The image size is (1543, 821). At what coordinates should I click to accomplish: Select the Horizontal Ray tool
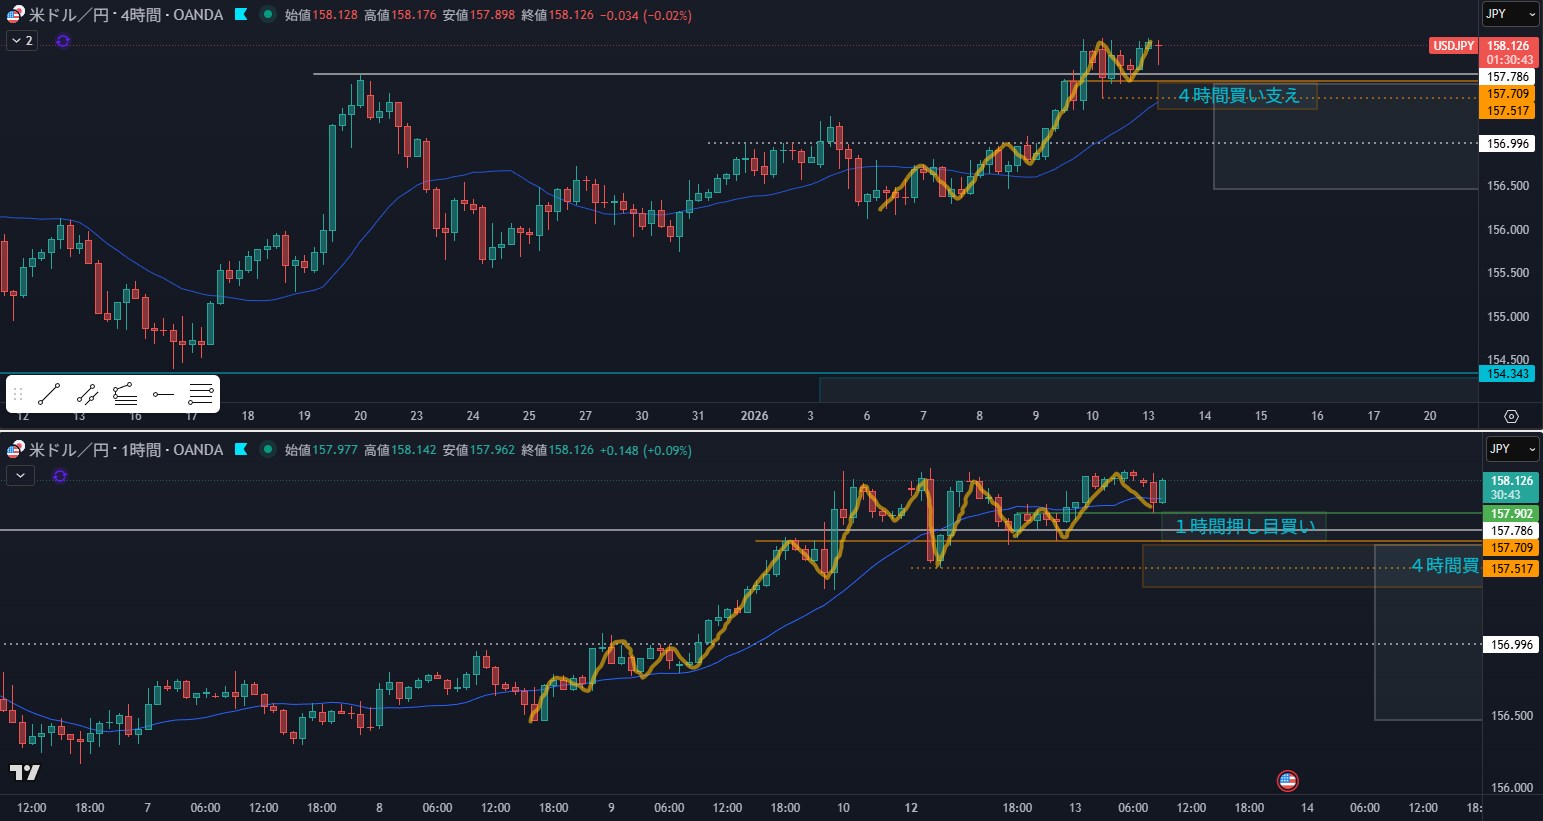[x=163, y=394]
